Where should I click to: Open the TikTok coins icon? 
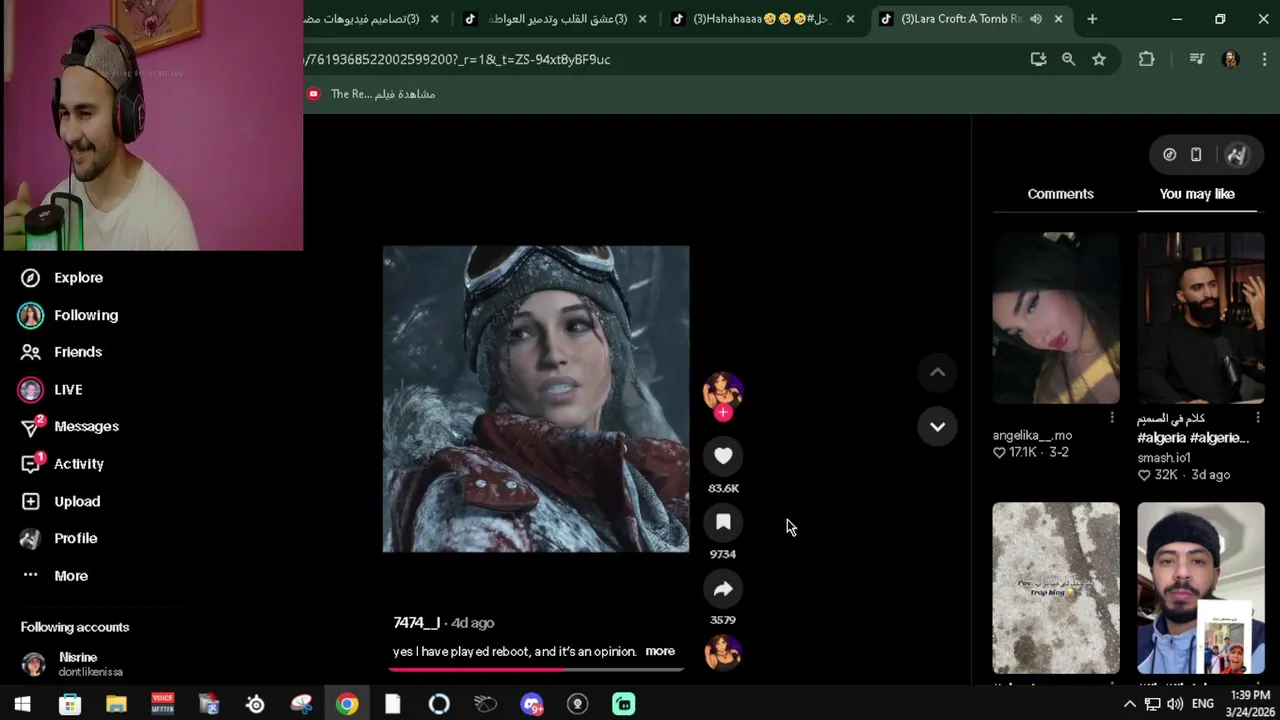click(1169, 154)
